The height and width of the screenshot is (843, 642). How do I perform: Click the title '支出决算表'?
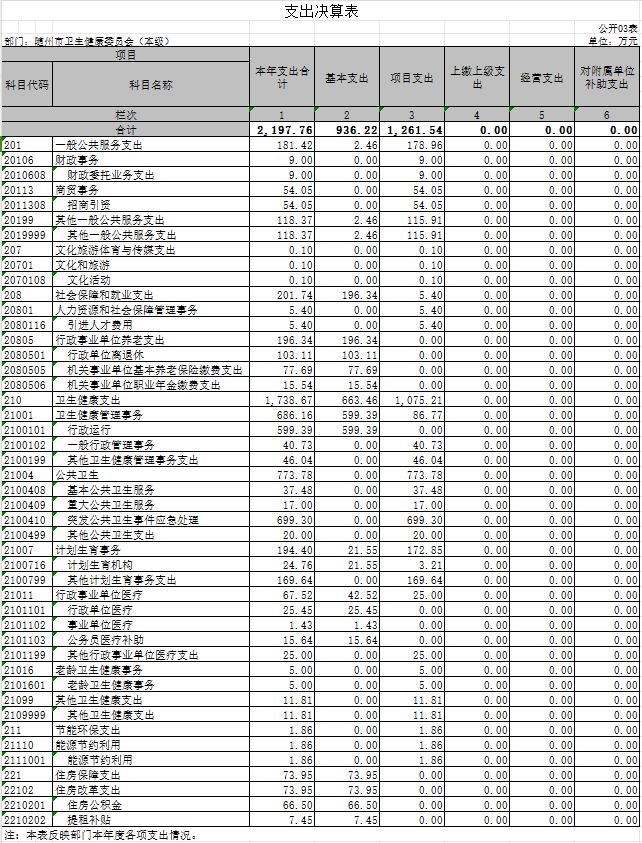coord(321,11)
